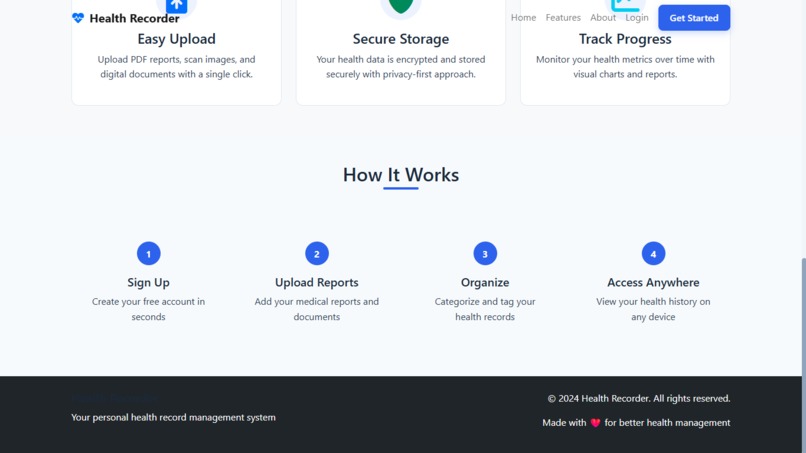The height and width of the screenshot is (453, 806).
Task: Select the Organize step title
Action: (x=485, y=282)
